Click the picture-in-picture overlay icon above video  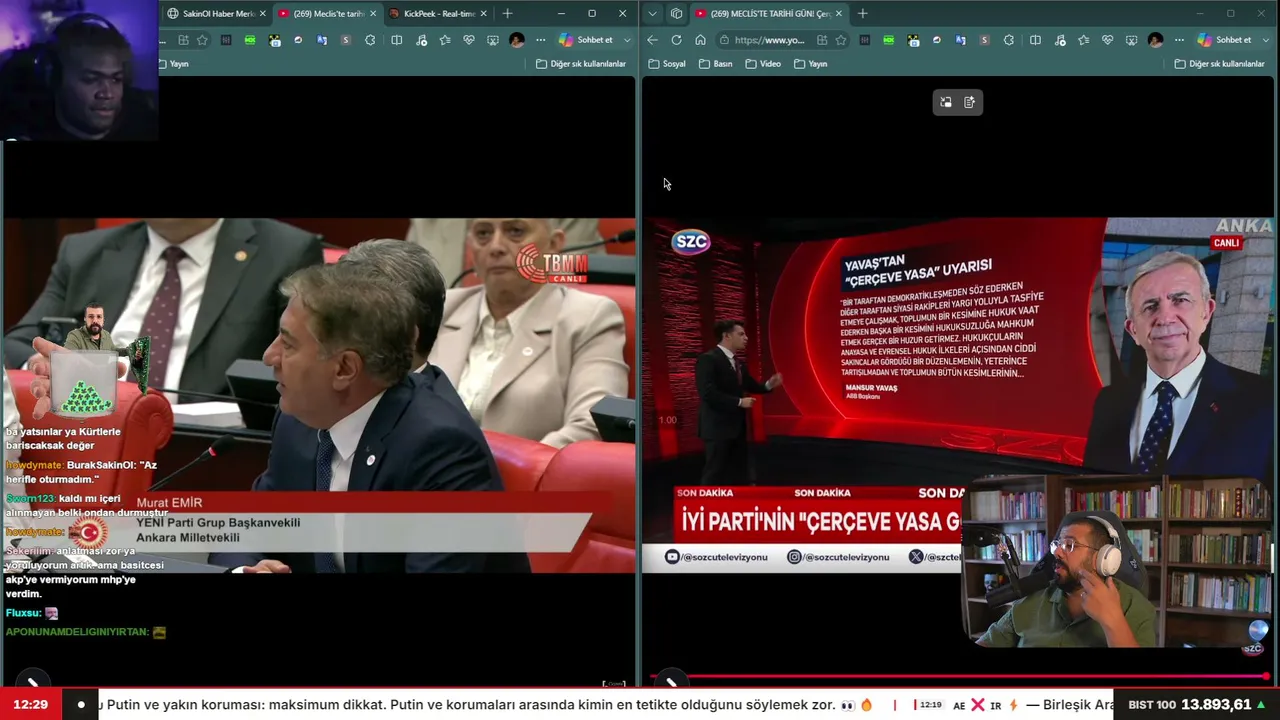(946, 102)
